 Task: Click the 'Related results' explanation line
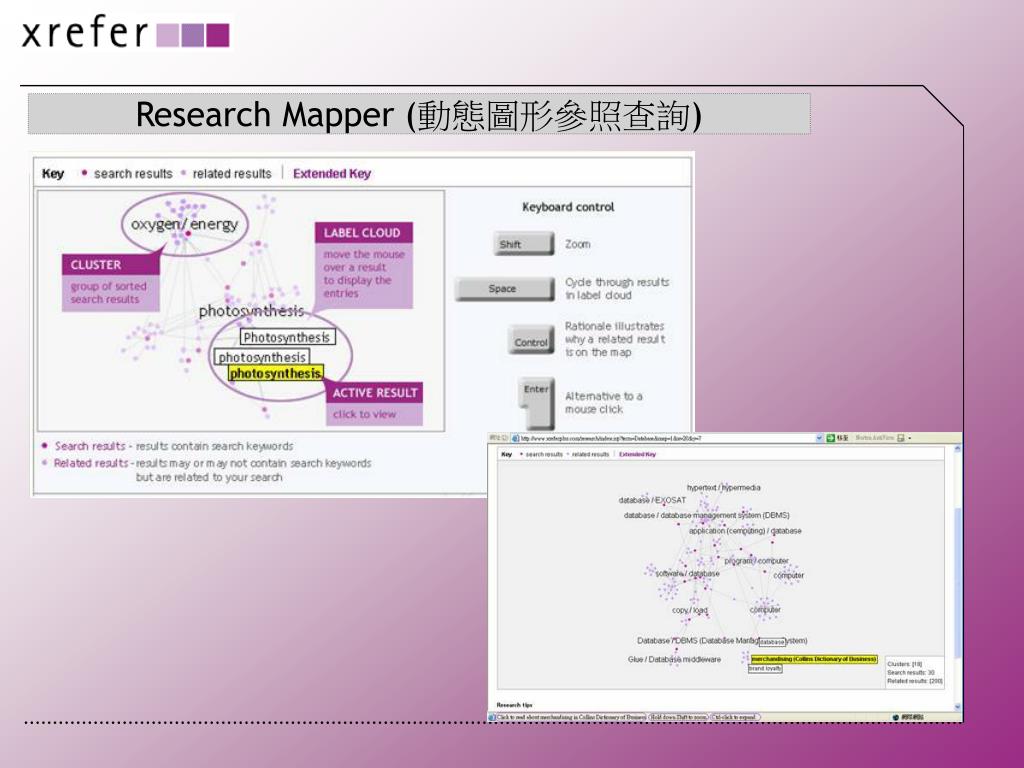212,470
